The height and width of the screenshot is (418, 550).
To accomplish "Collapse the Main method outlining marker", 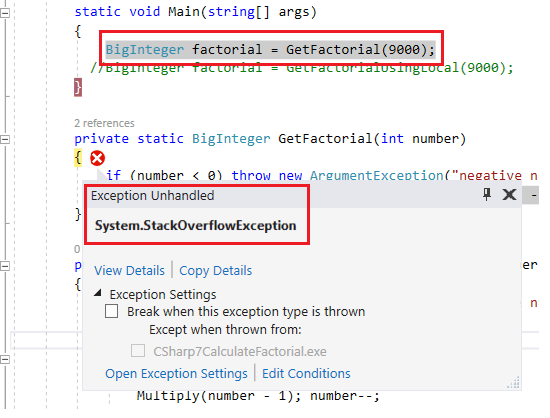I will [5, 13].
